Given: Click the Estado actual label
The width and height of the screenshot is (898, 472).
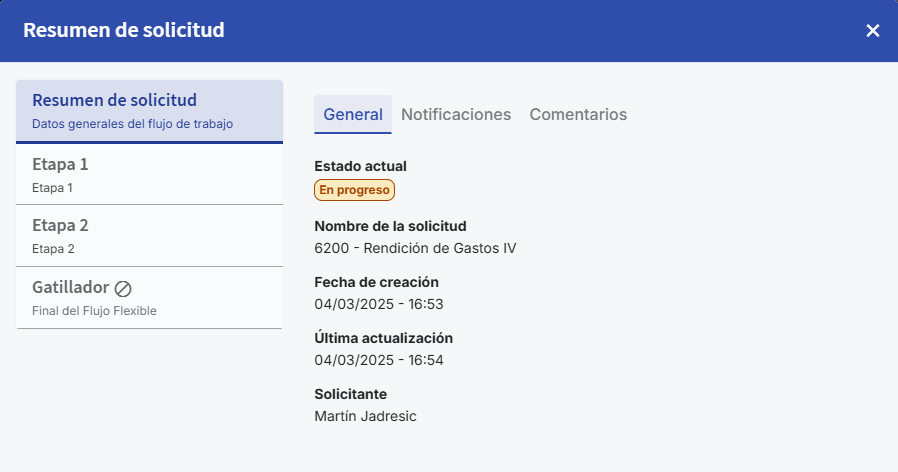Looking at the screenshot, I should pos(360,166).
